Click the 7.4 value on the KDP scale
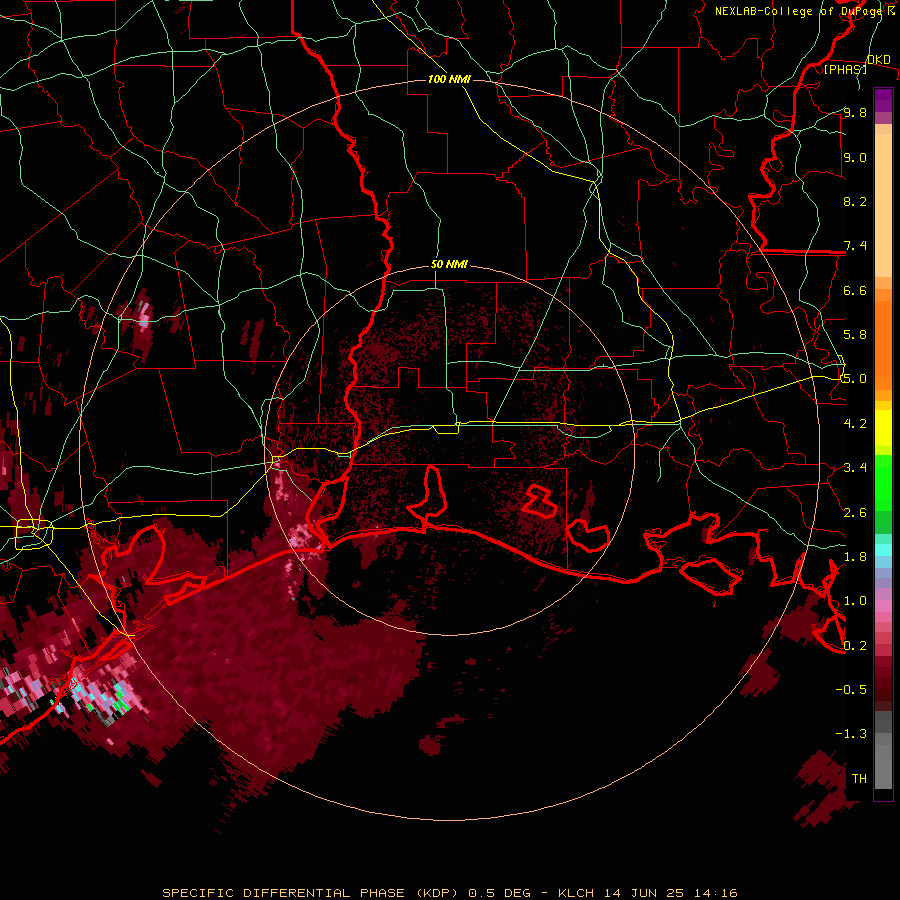Image resolution: width=900 pixels, height=900 pixels. 855,246
